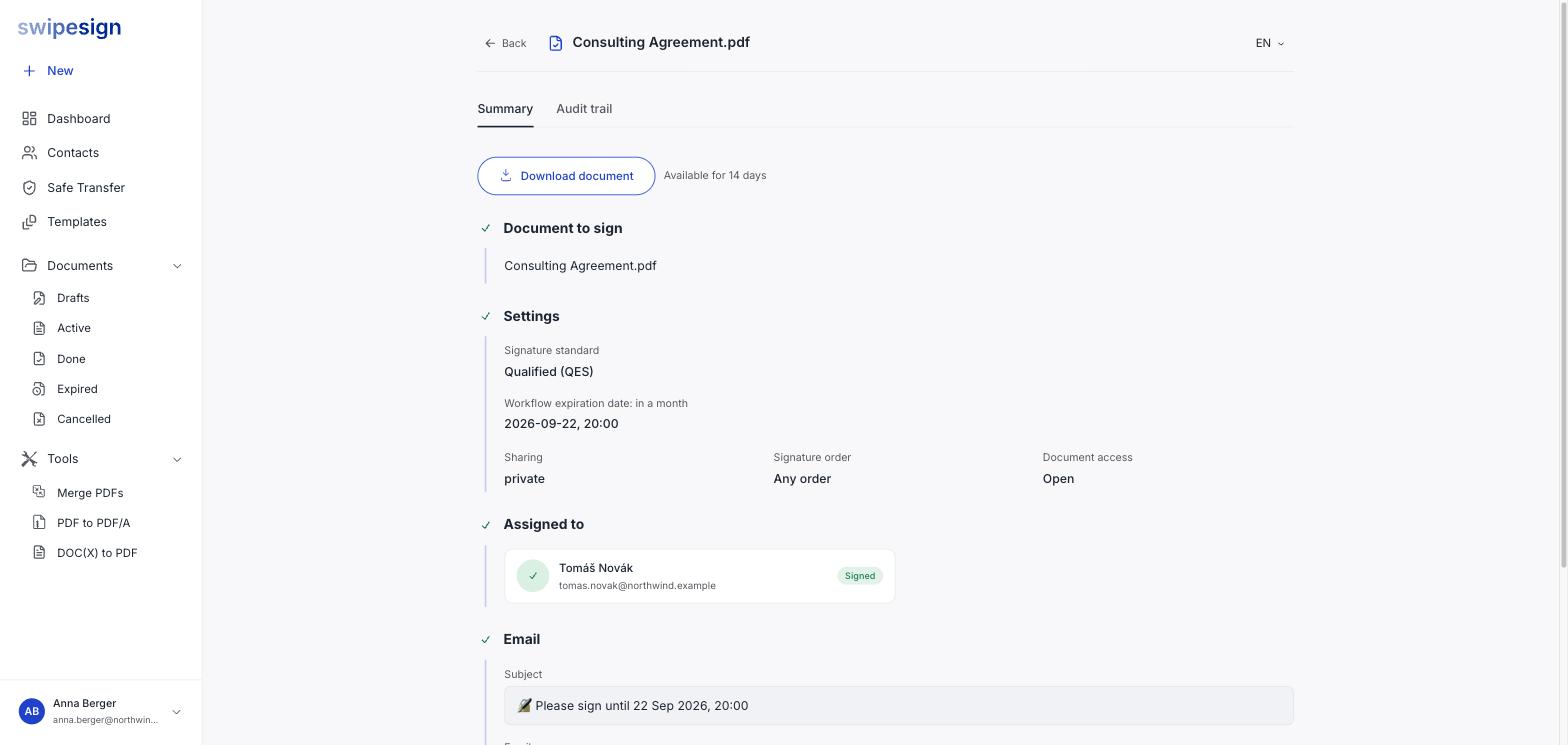The height and width of the screenshot is (745, 1568).
Task: Switch to the Audit trail tab
Action: 584,109
